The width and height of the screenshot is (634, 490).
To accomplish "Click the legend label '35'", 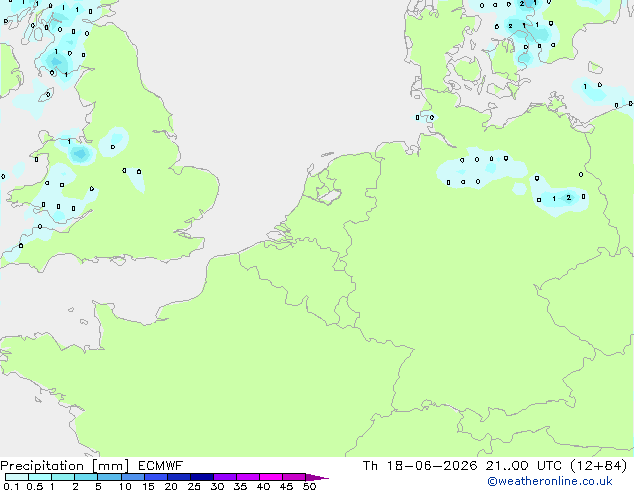I will point(240,486).
